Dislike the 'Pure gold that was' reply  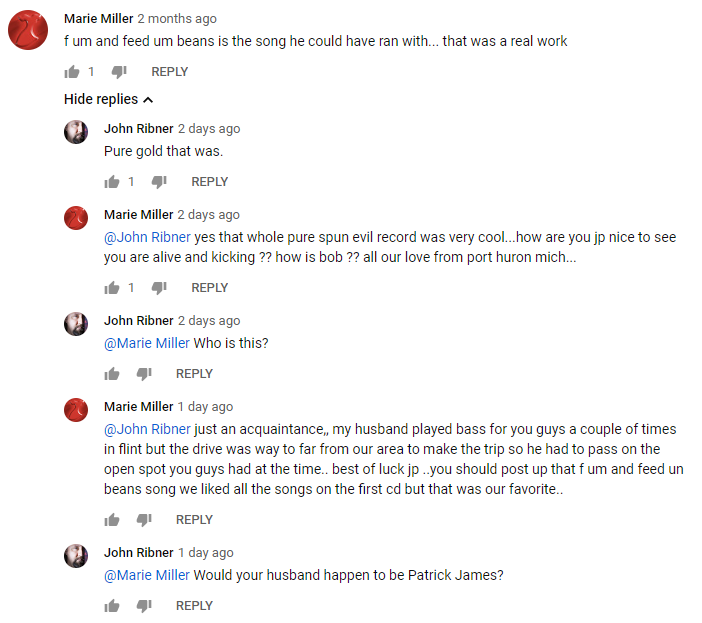tap(158, 182)
